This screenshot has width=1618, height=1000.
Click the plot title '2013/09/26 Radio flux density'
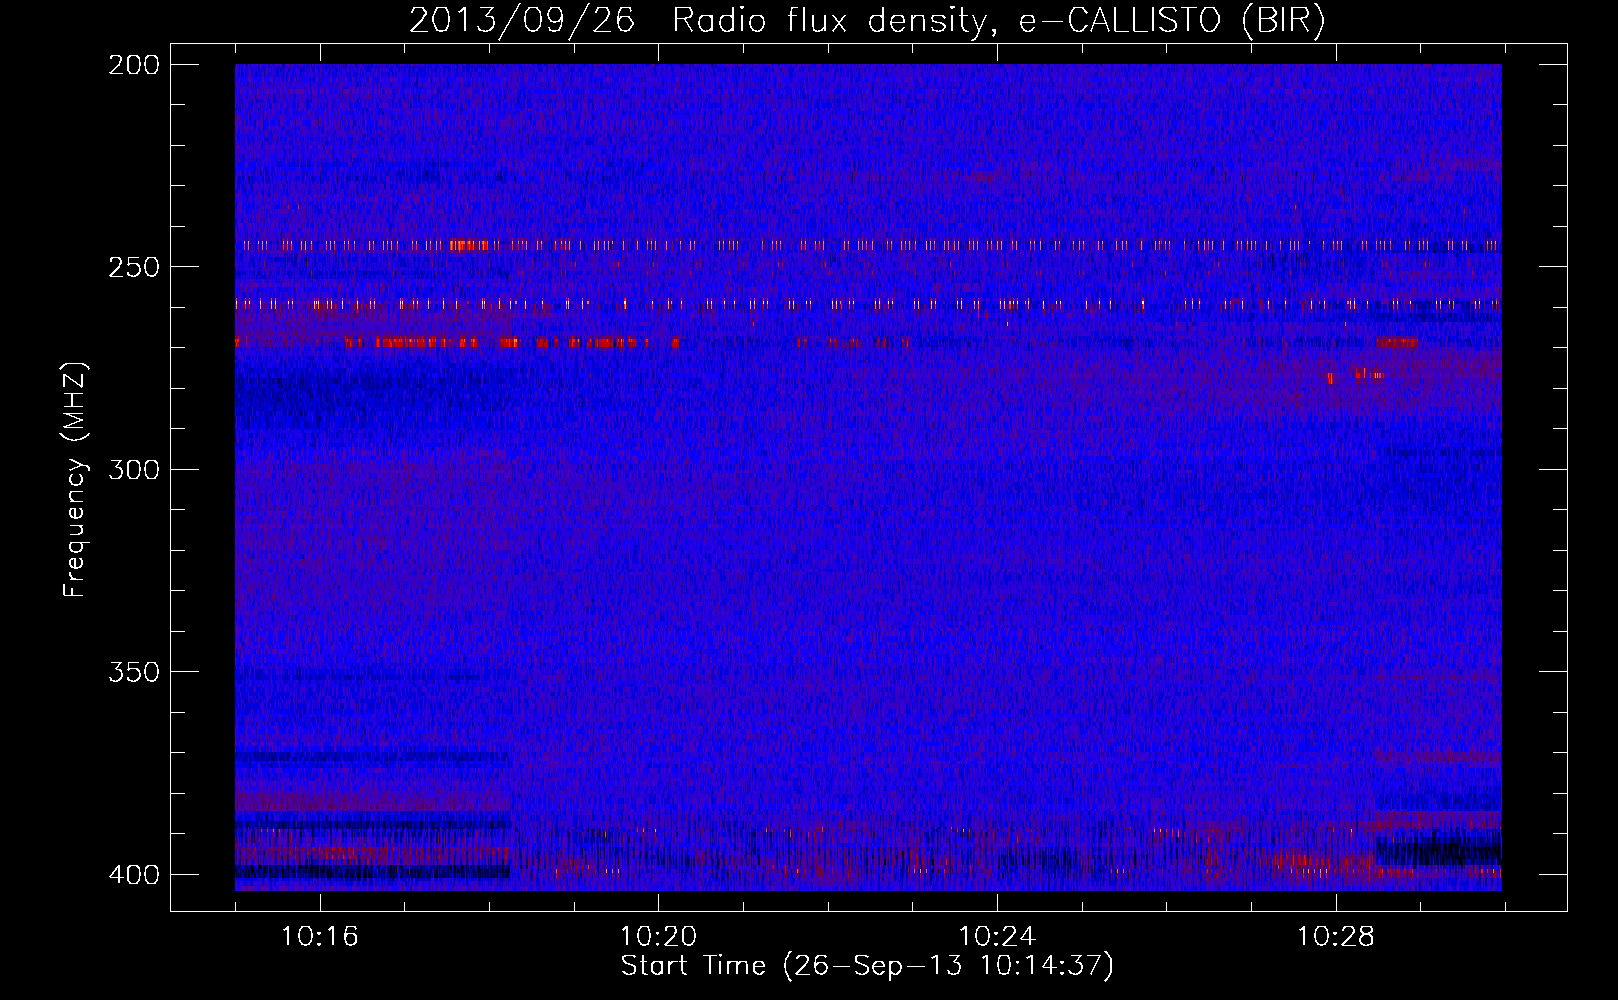click(x=867, y=20)
